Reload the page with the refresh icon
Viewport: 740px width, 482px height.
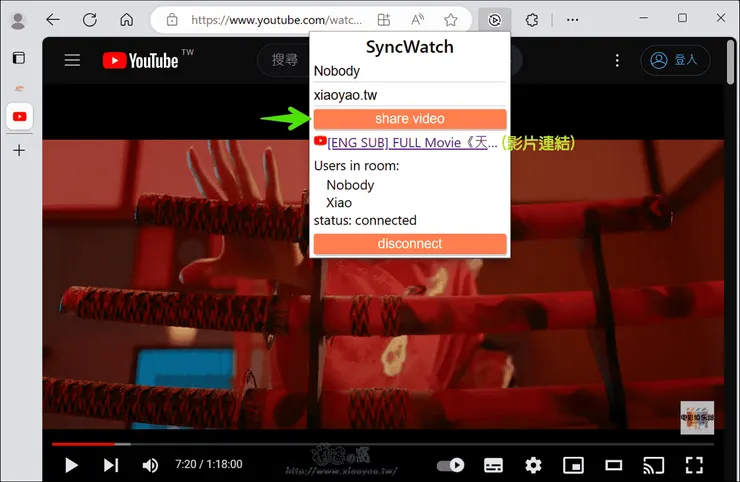pos(90,20)
